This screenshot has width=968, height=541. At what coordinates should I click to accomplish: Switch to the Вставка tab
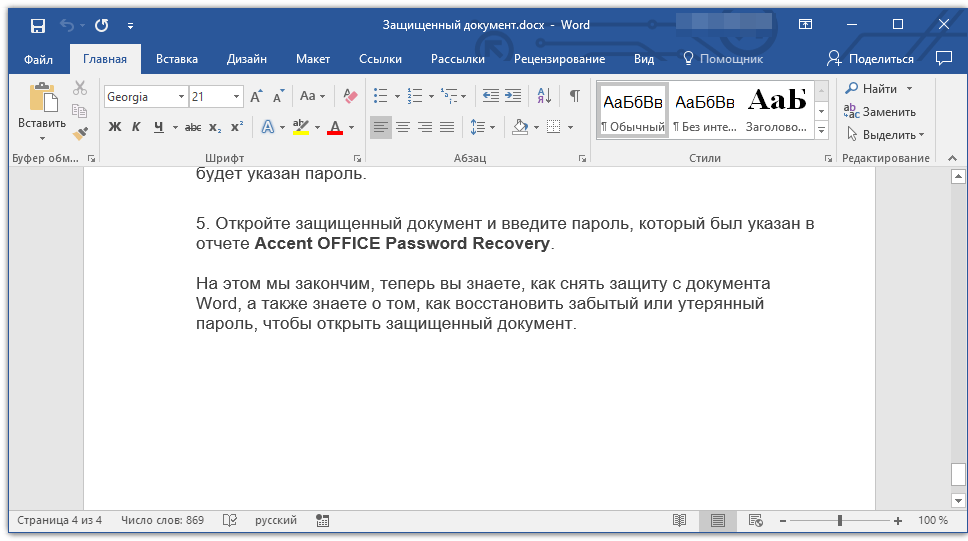coord(177,59)
